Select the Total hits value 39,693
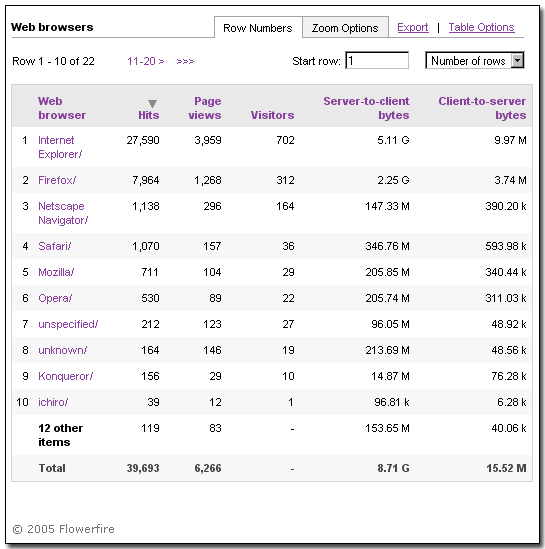The image size is (545, 549). (143, 468)
